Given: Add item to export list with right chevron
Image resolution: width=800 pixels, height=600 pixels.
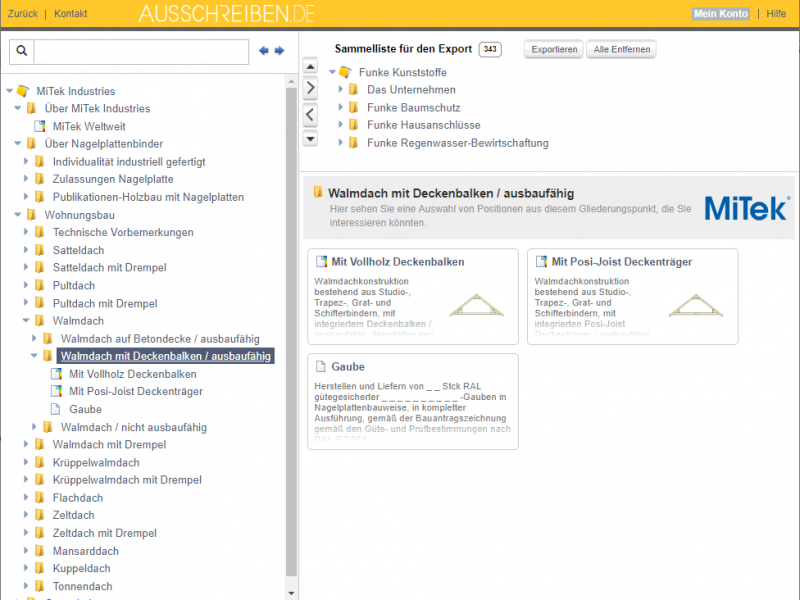Looking at the screenshot, I should click(x=310, y=88).
